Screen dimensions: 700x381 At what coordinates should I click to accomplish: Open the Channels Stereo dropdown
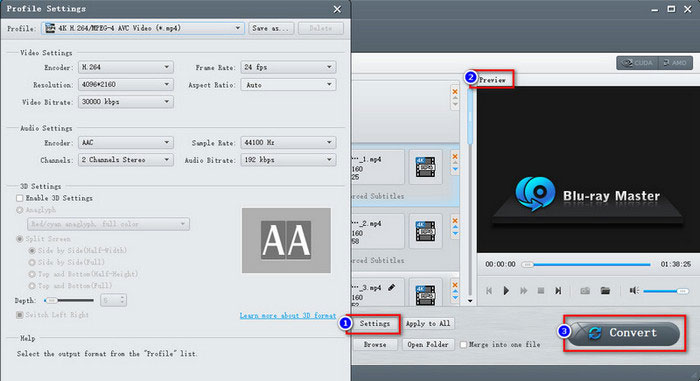click(x=126, y=160)
